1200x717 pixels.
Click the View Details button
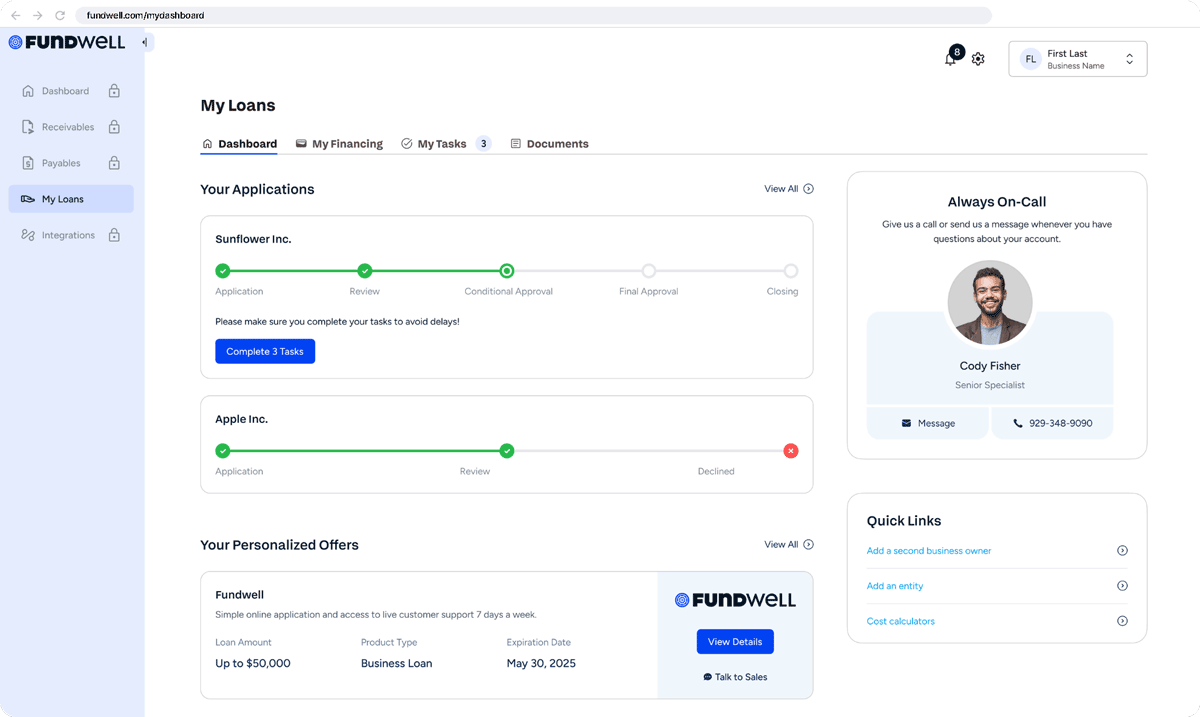(735, 642)
